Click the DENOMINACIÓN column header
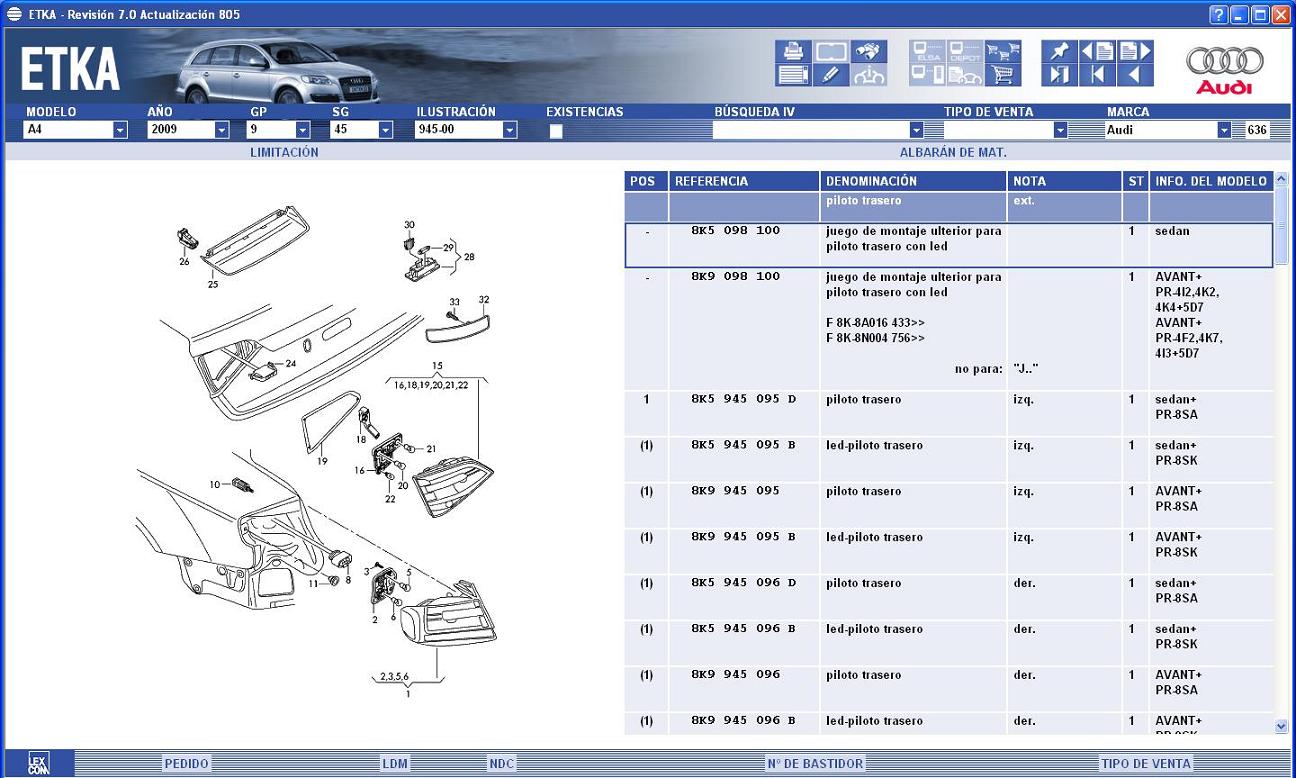 914,181
